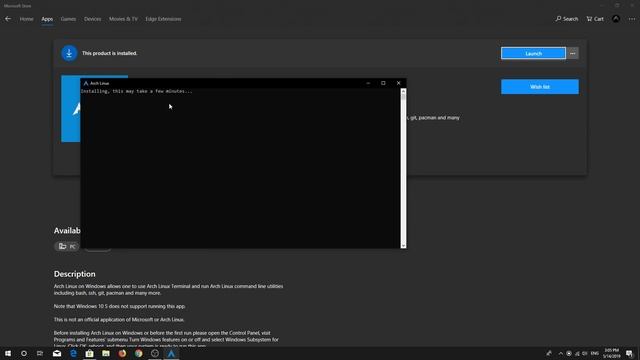The image size is (640, 360).
Task: Click the ENG language indicator
Action: [x=595, y=353]
